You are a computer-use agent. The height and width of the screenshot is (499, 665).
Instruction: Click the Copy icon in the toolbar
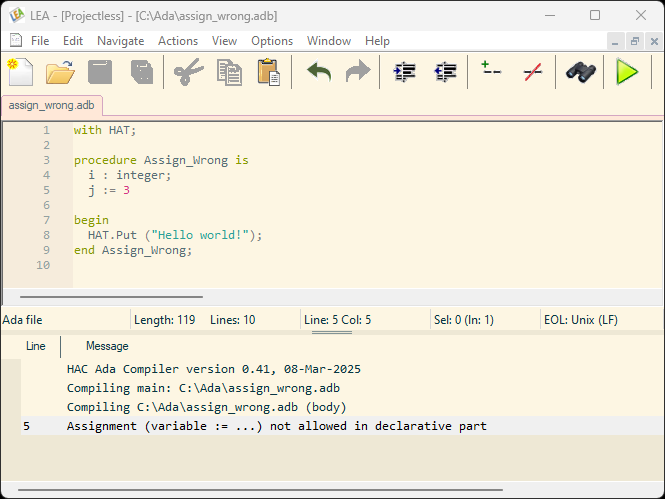[x=229, y=72]
